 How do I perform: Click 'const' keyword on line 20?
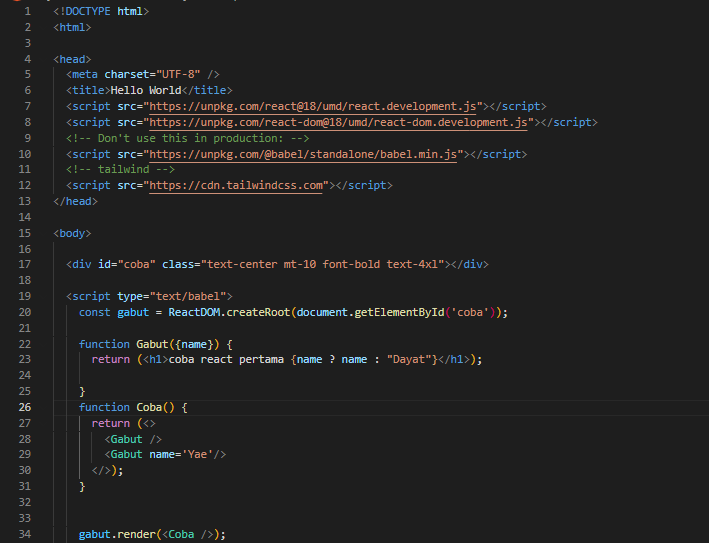click(95, 312)
